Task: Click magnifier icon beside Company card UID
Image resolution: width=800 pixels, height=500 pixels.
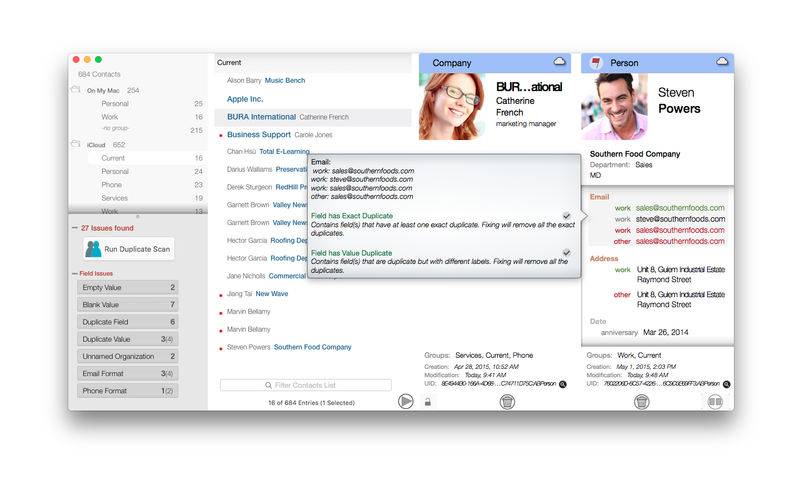Action: [563, 384]
